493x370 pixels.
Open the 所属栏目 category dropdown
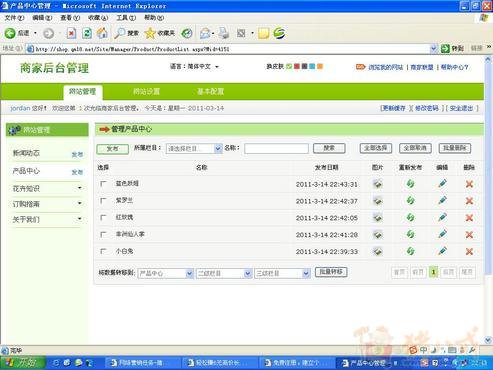pyautogui.click(x=194, y=148)
